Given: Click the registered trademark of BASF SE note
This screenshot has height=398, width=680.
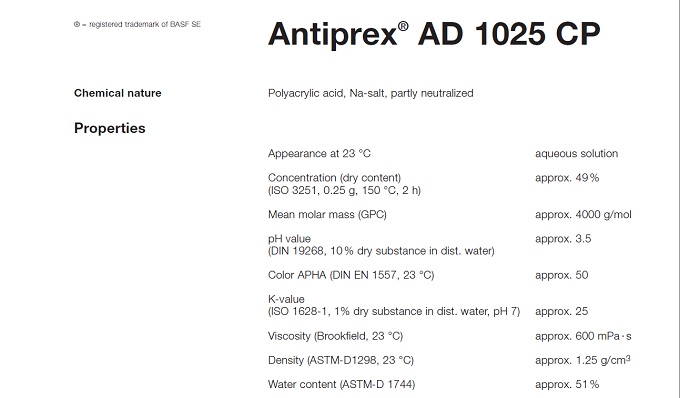Looking at the screenshot, I should (x=137, y=24).
